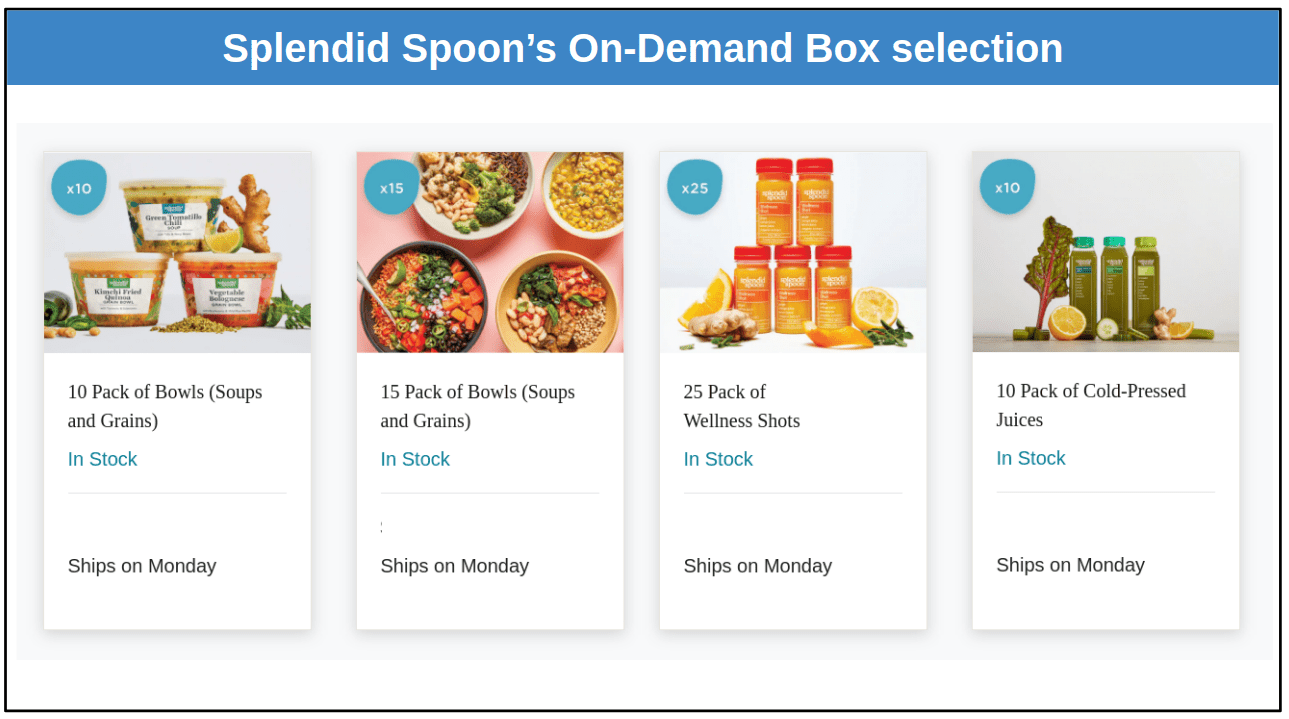Click Ships on Monday in Wellness Shots card
The height and width of the screenshot is (719, 1289).
coord(758,566)
